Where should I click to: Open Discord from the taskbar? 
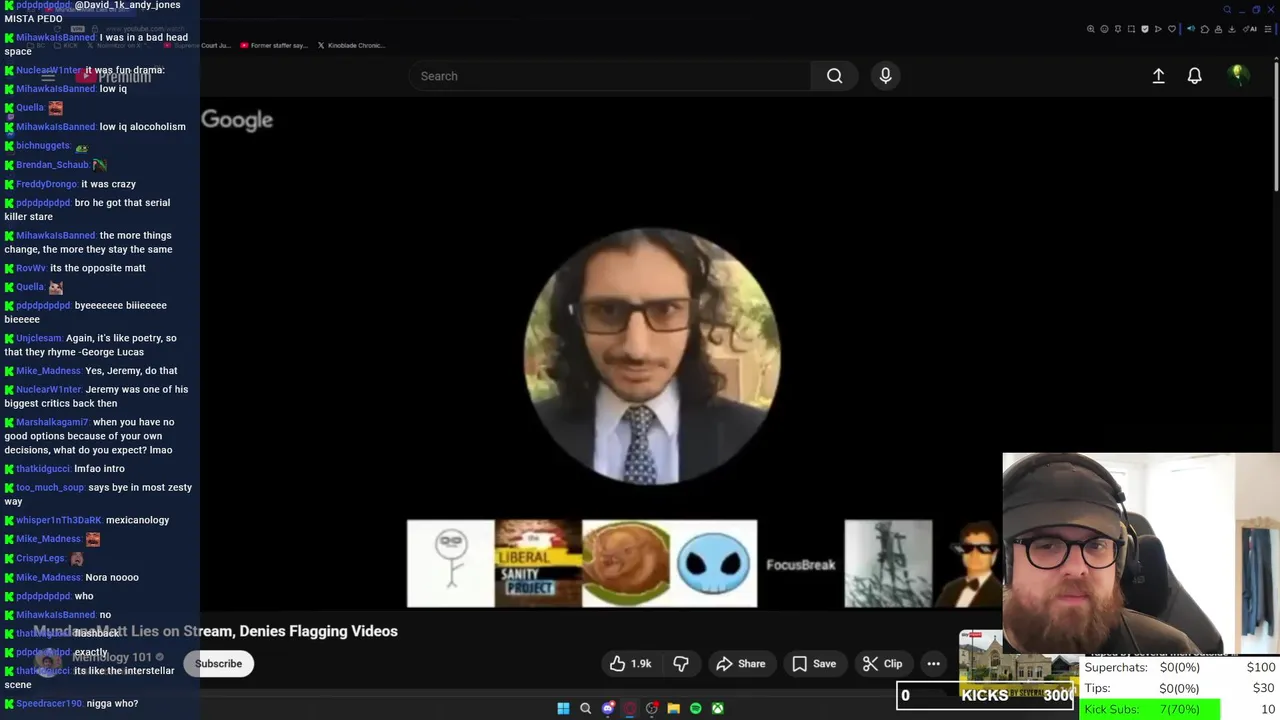click(608, 708)
